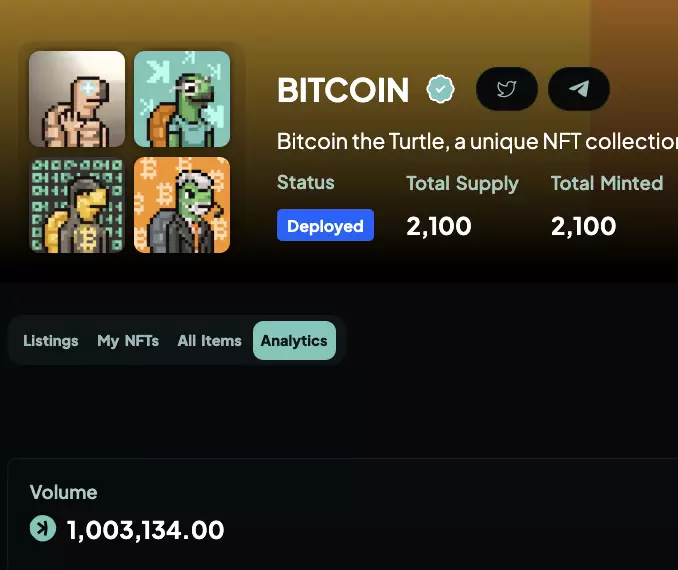678x570 pixels.
Task: Open the suited turtle on orange thumbnail
Action: click(x=182, y=205)
